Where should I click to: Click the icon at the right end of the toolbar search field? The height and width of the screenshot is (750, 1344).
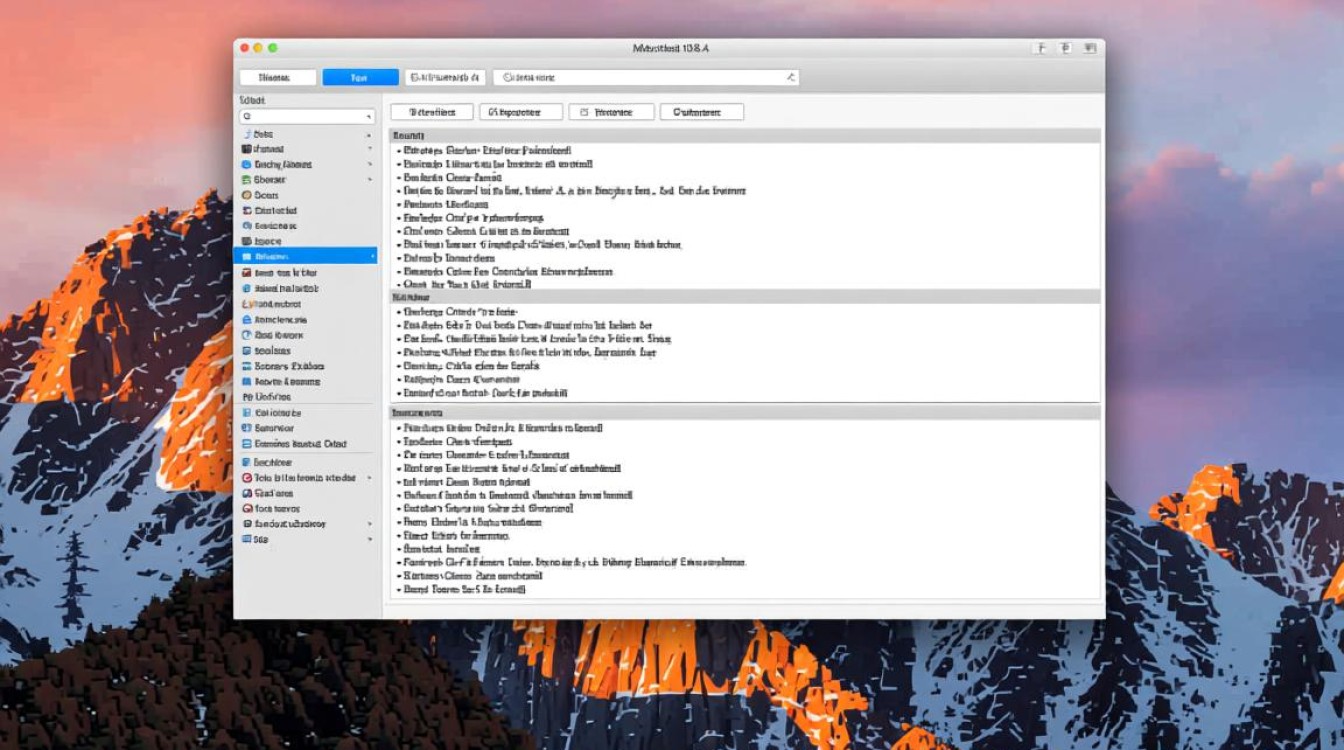click(x=790, y=77)
